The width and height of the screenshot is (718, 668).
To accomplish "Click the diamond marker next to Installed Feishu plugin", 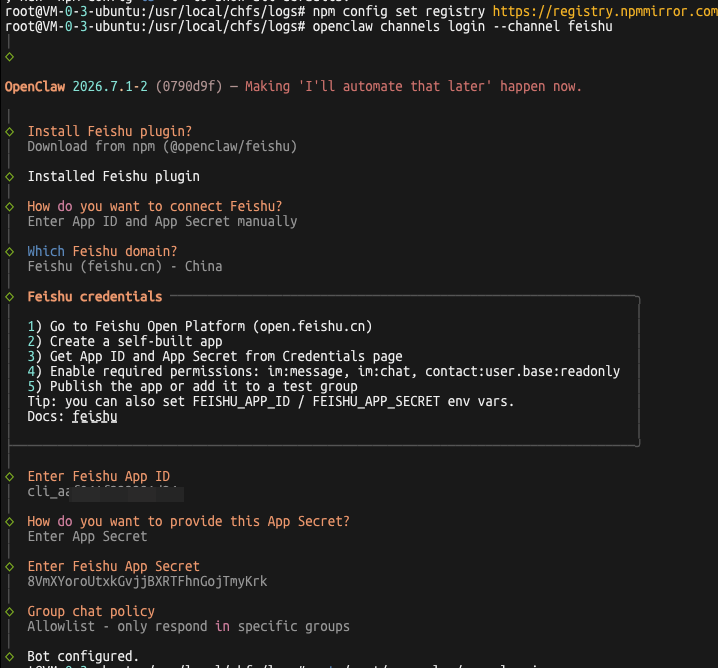I will click(10, 177).
